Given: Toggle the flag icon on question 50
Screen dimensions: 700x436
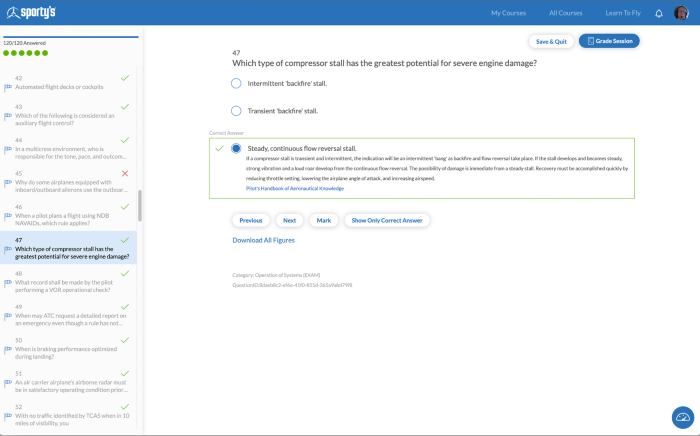Looking at the screenshot, I should coord(8,350).
